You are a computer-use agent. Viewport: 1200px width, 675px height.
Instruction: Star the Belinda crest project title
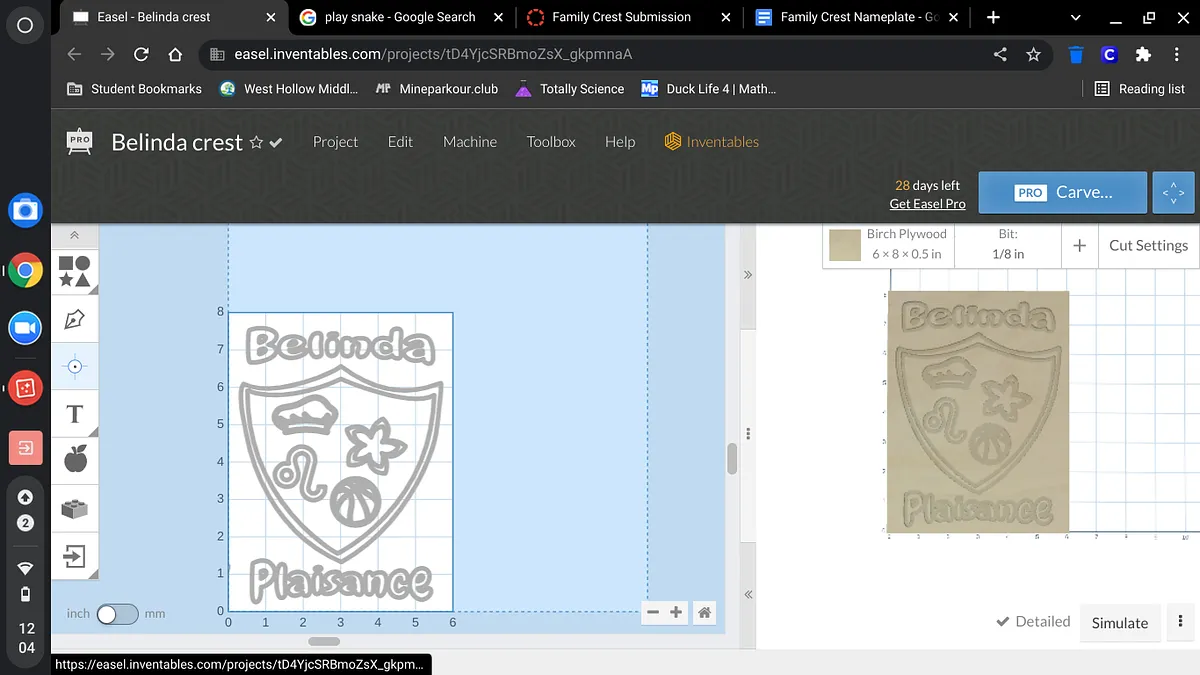tap(256, 143)
